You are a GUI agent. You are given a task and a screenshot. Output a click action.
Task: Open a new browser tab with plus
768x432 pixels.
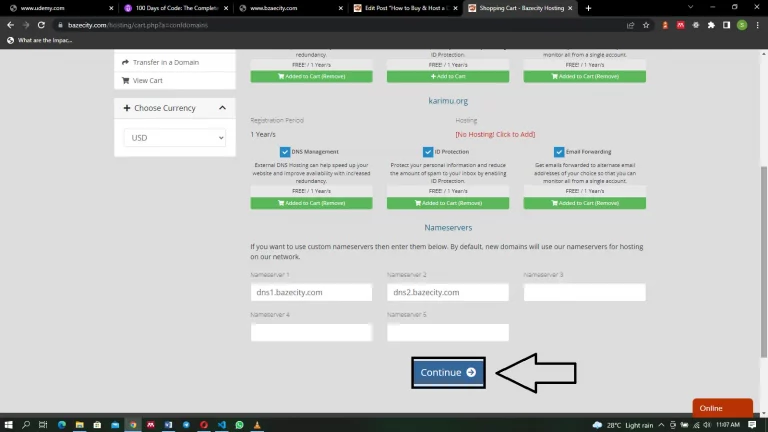tap(588, 8)
